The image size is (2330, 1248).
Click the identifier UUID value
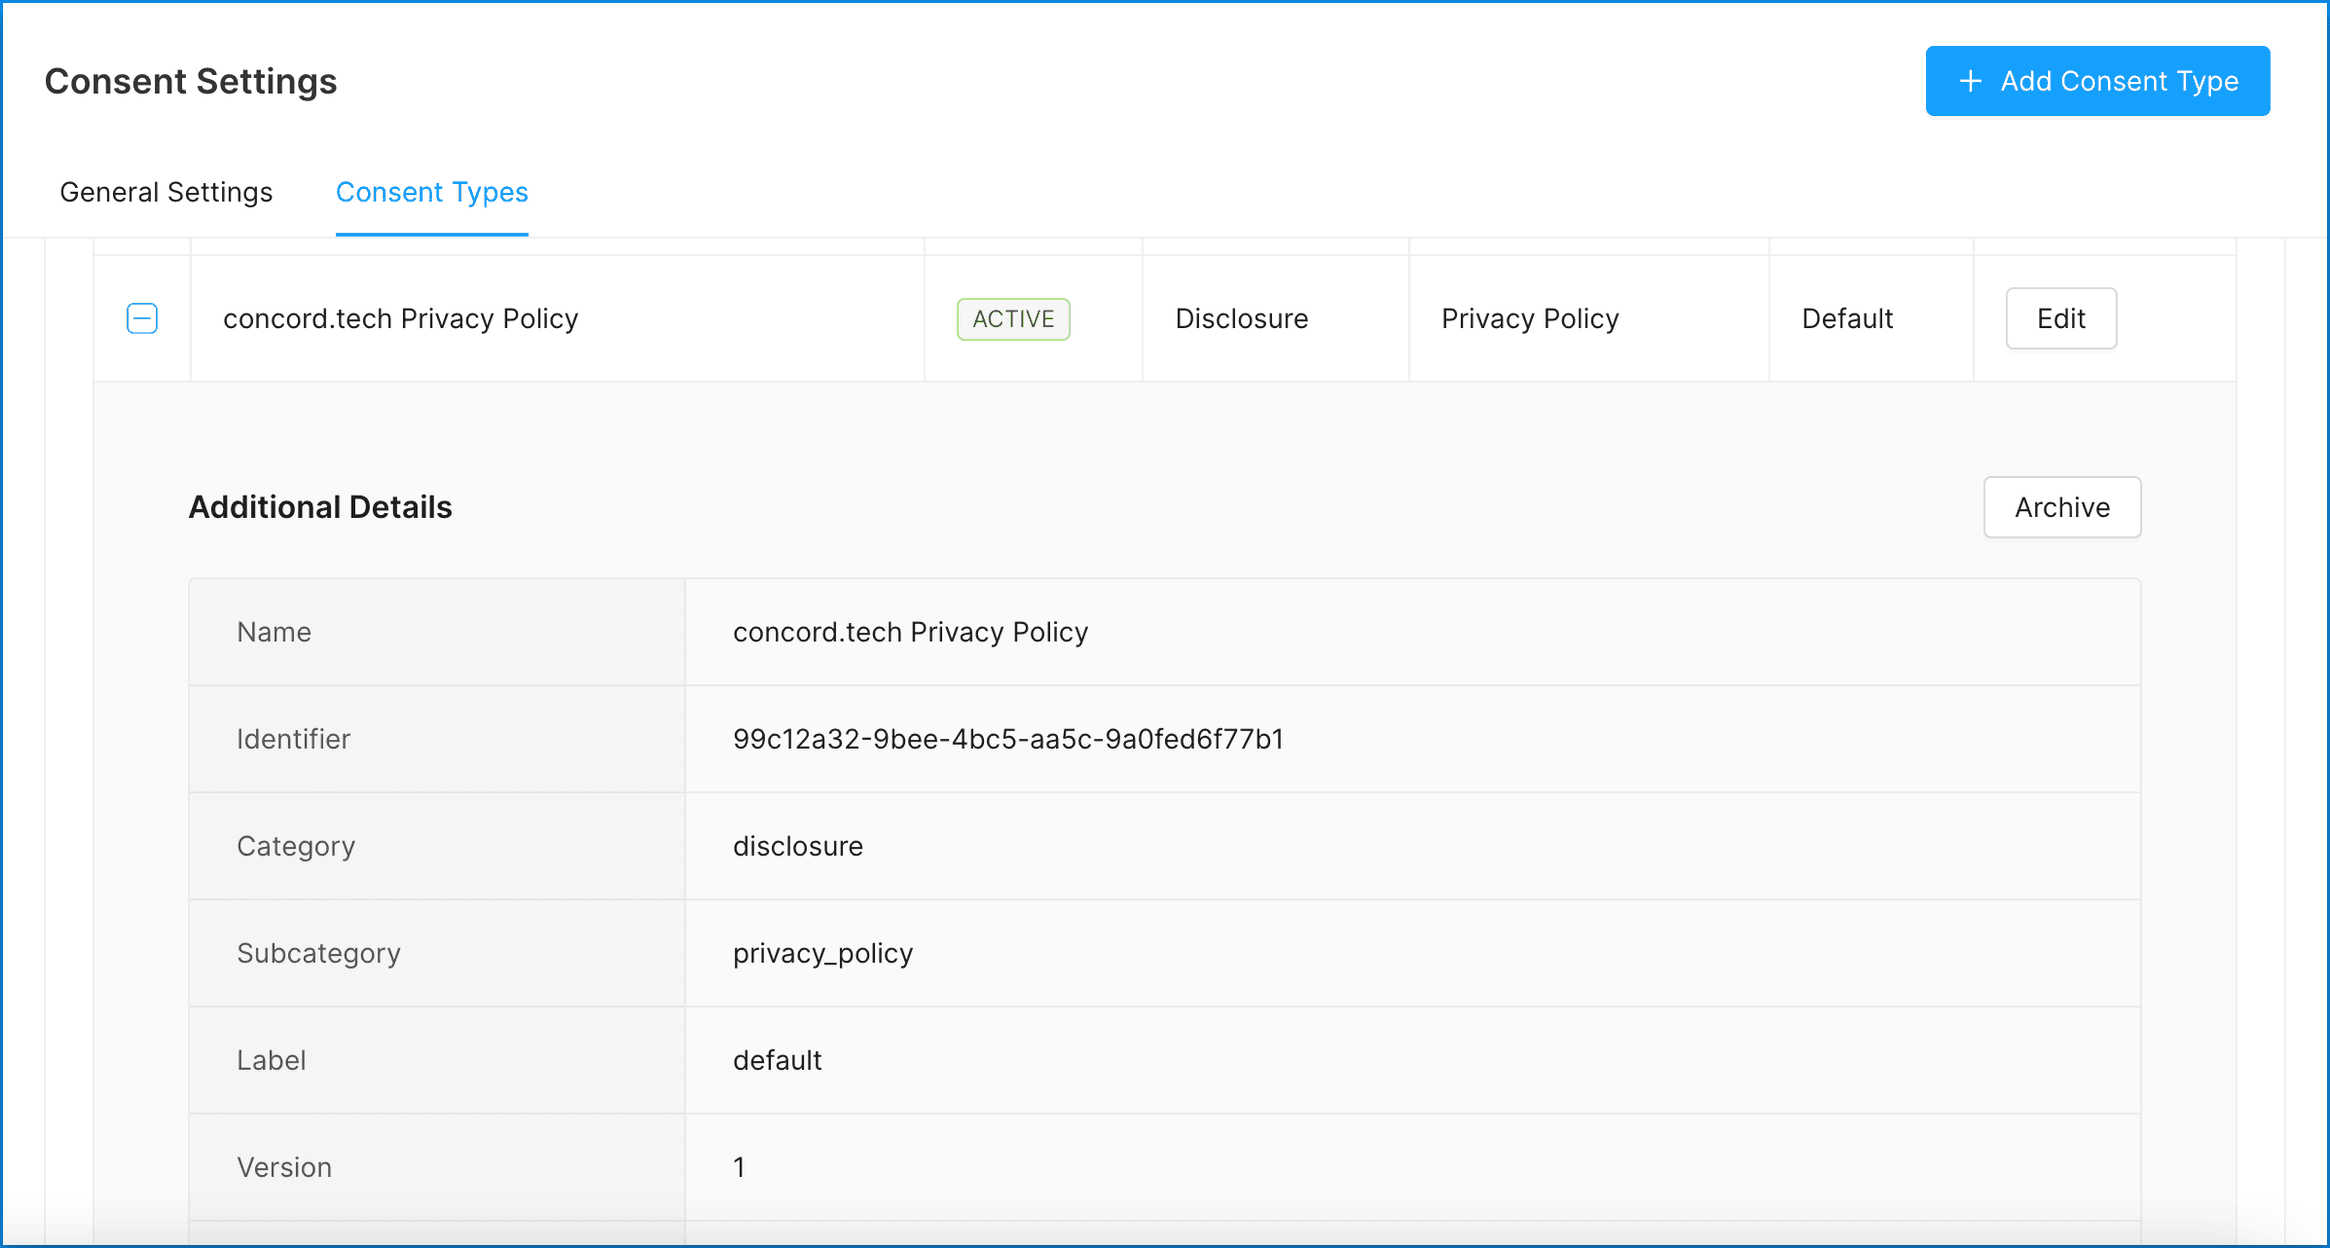(x=1007, y=739)
